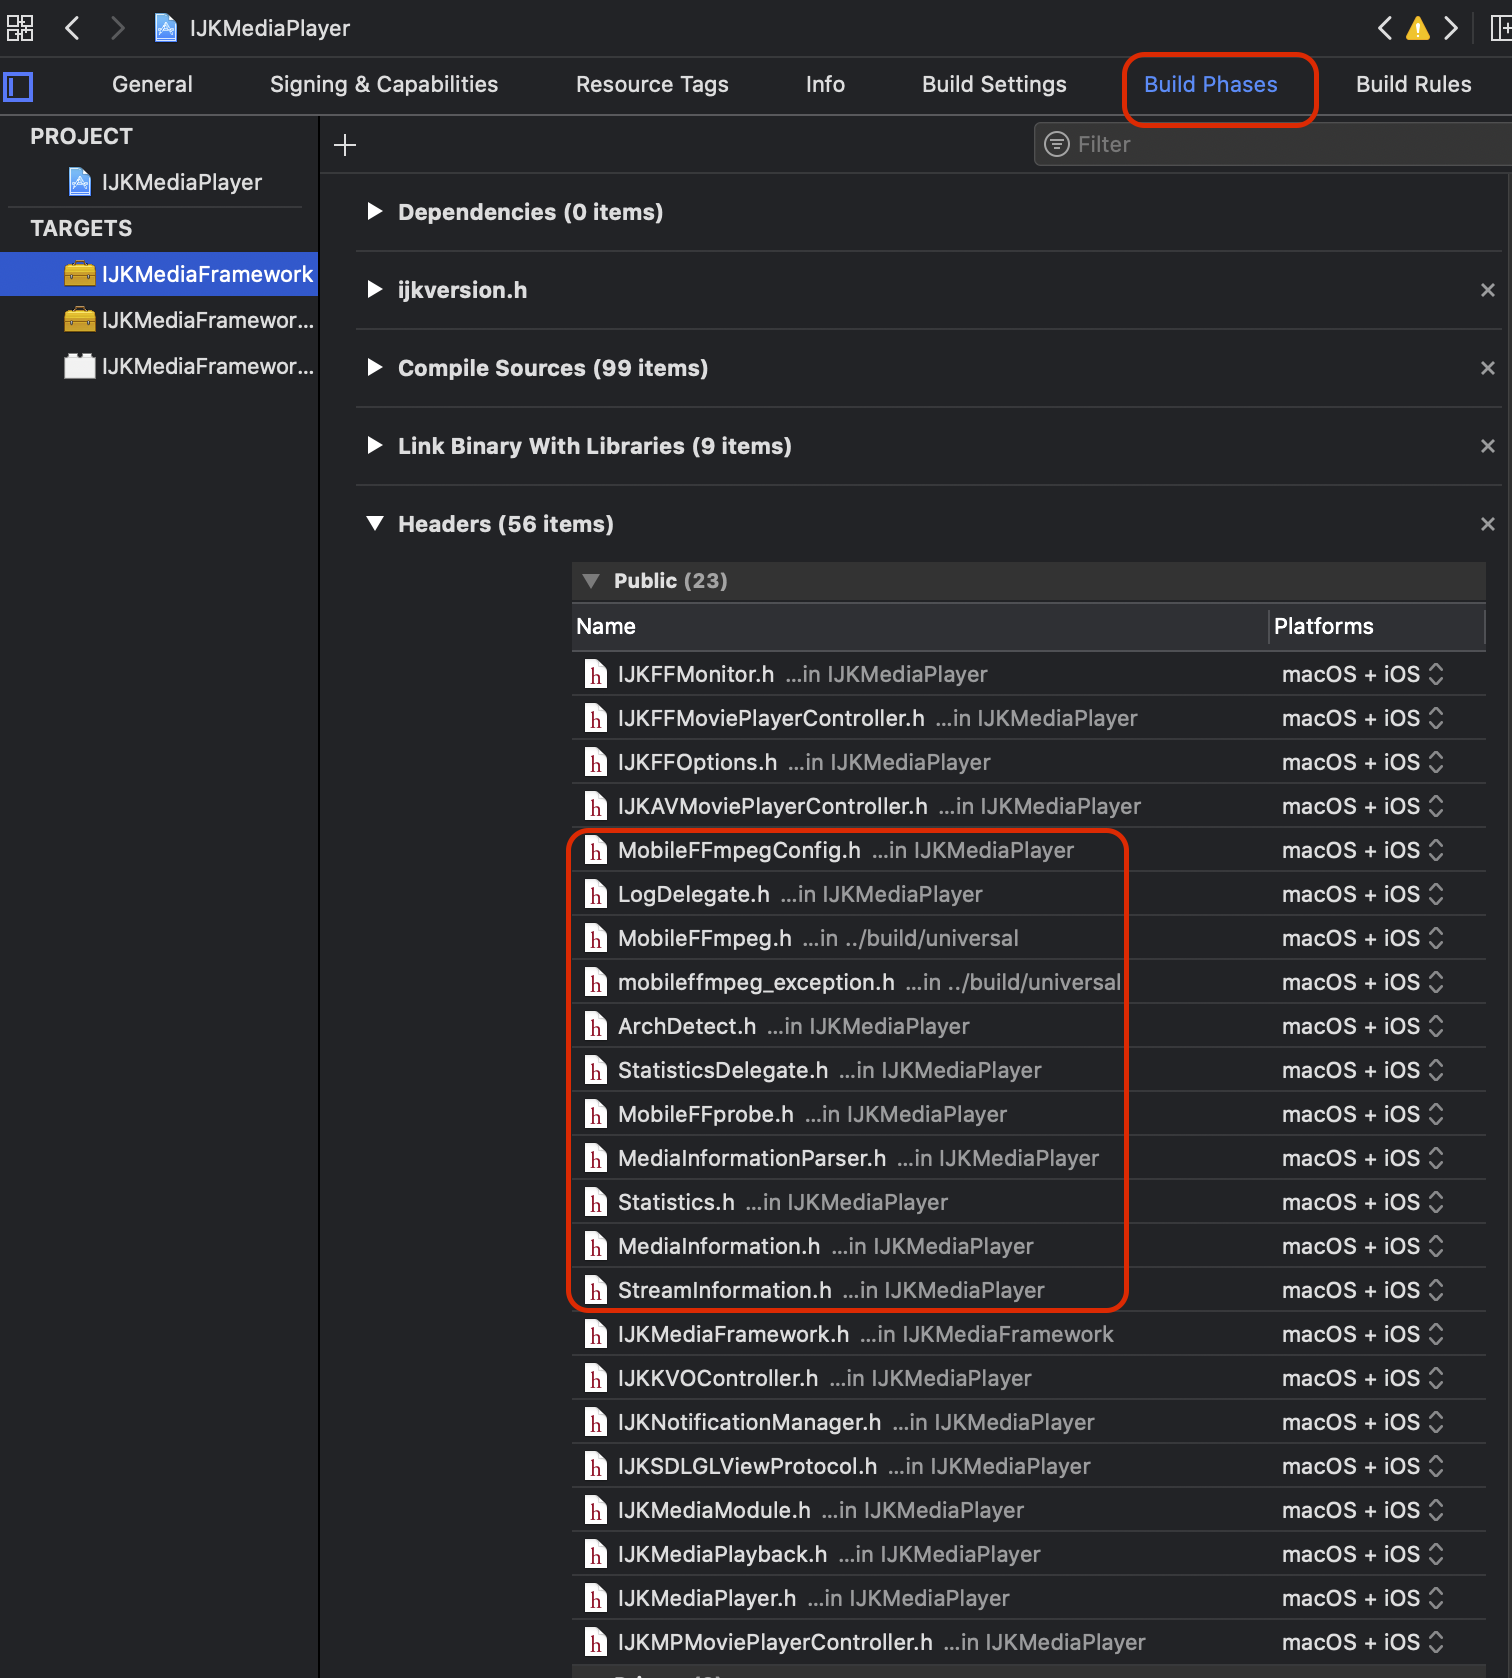Screen dimensions: 1512x1678
Task: Add a new build phase with plus button
Action: click(345, 145)
